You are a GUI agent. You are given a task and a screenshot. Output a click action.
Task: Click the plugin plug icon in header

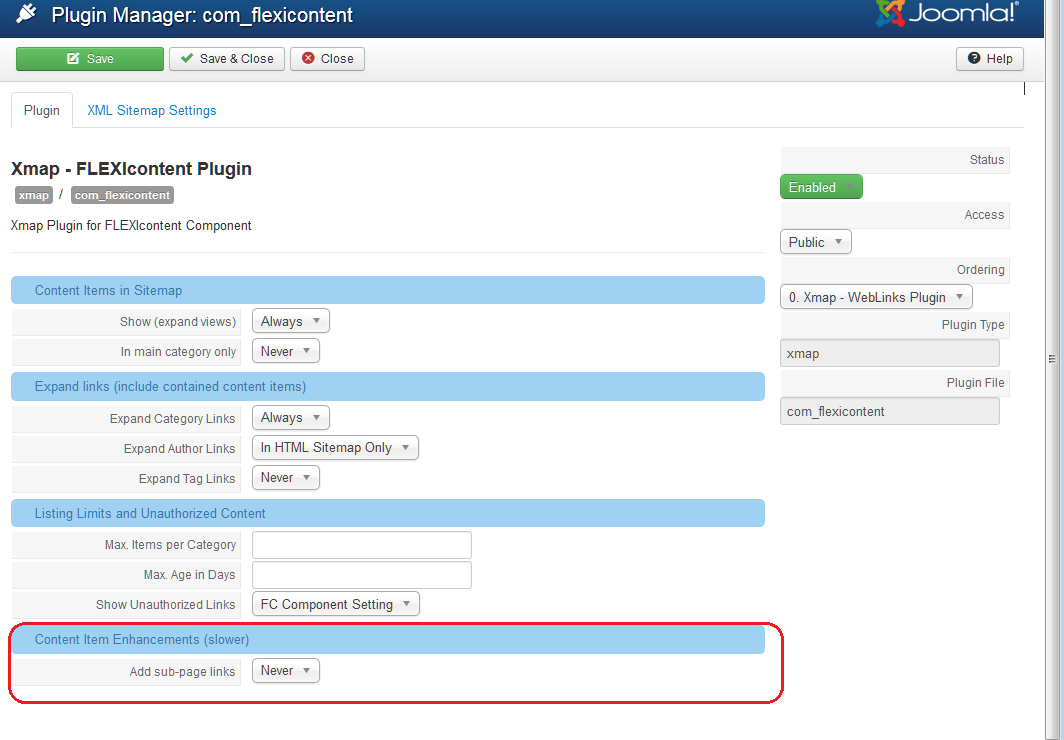(26, 14)
